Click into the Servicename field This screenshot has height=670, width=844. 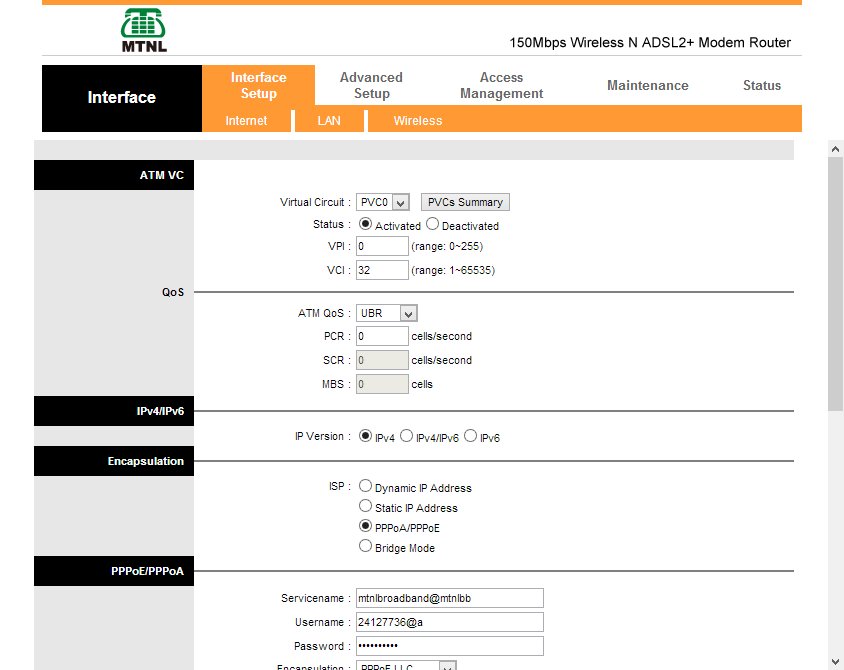click(449, 598)
